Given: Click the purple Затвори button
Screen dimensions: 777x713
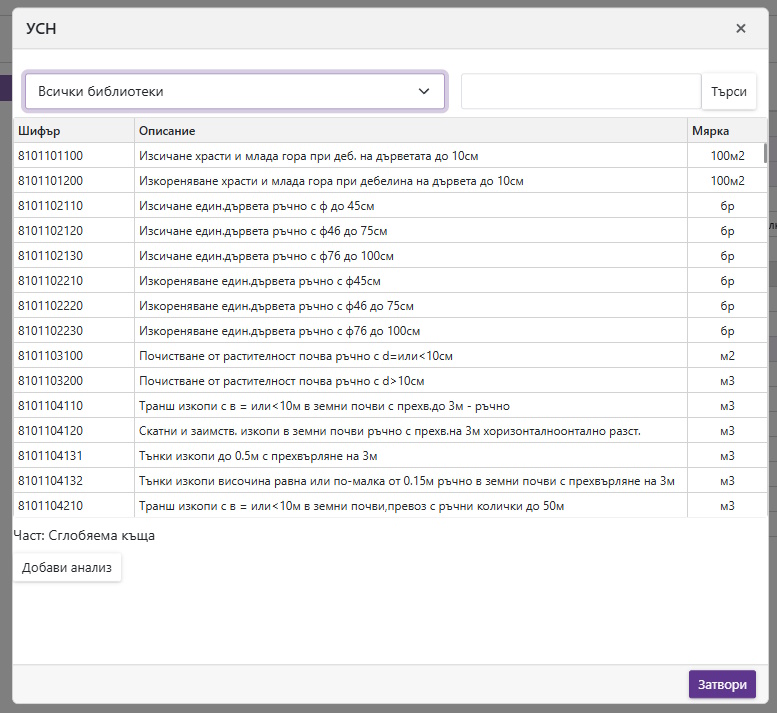Looking at the screenshot, I should click(x=722, y=685).
